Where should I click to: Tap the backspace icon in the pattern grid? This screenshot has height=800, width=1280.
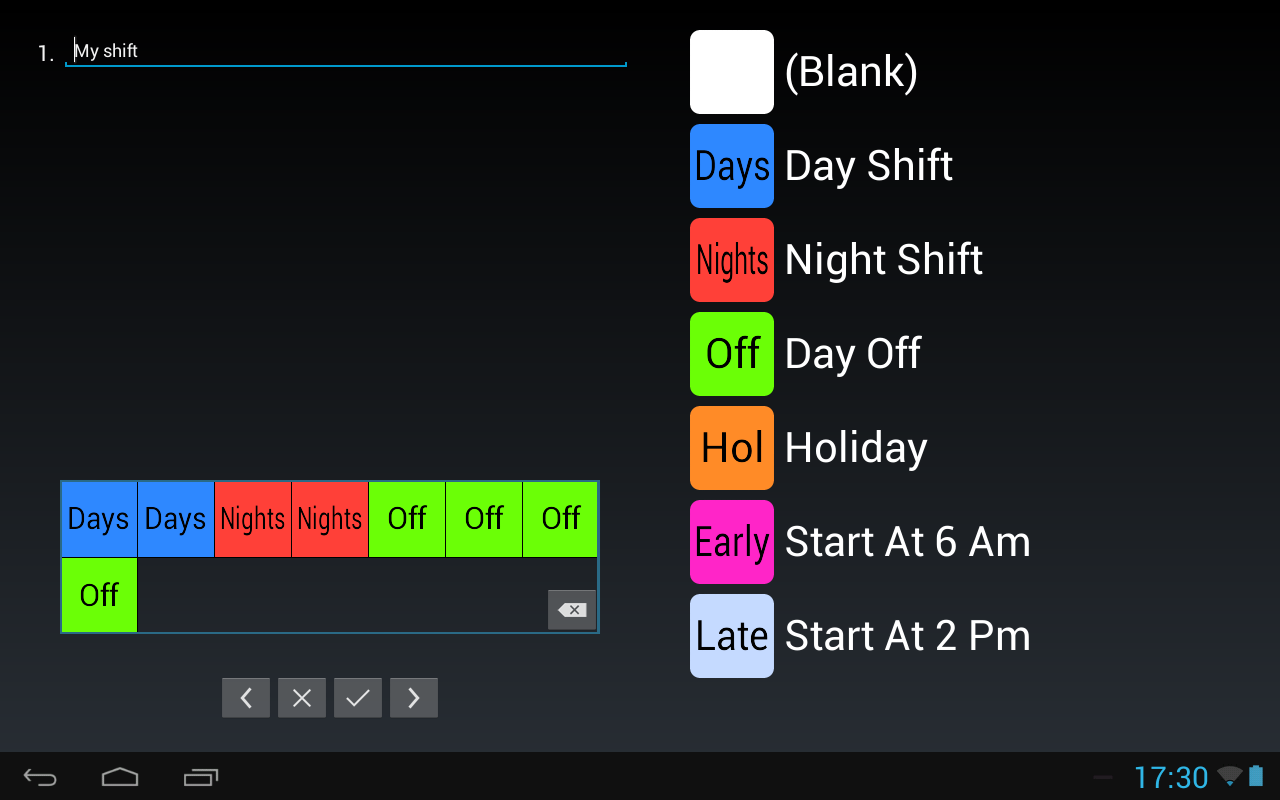click(571, 609)
